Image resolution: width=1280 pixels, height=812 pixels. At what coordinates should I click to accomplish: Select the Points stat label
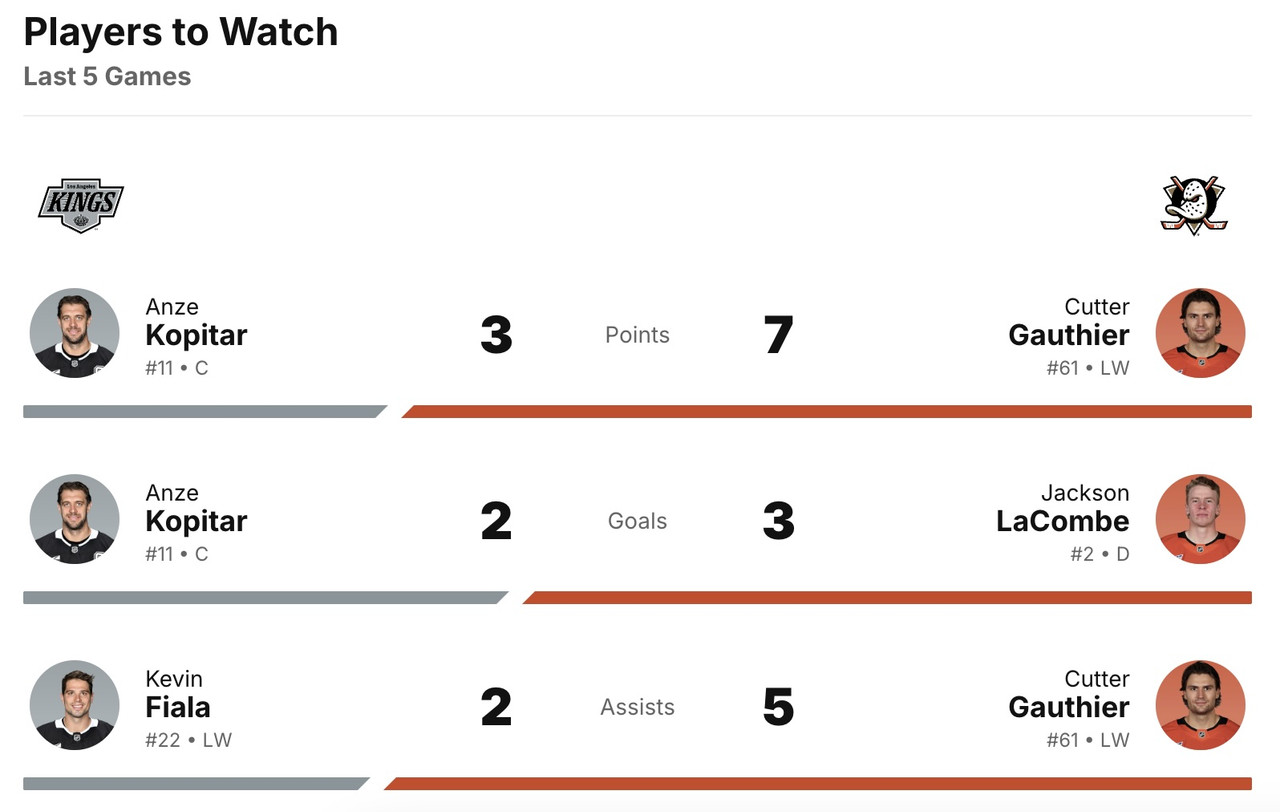click(x=637, y=335)
